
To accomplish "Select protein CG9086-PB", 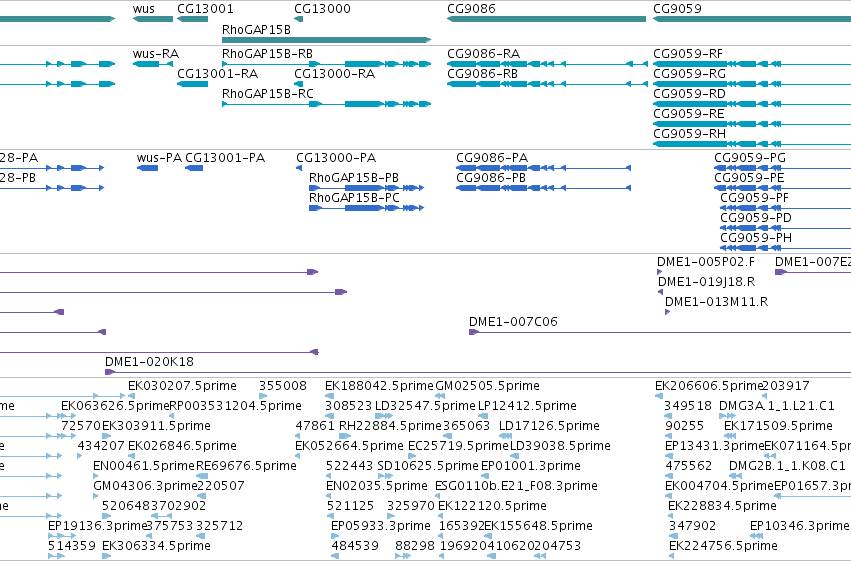I will (x=491, y=178).
